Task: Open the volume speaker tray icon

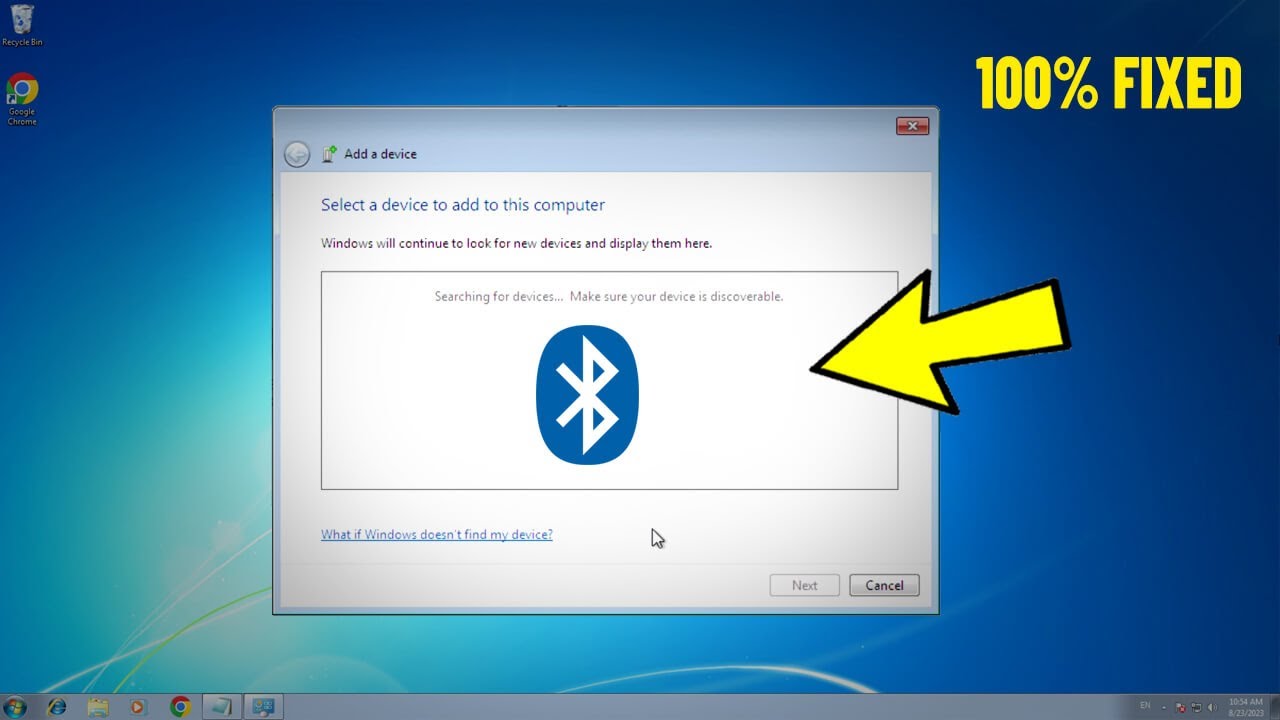Action: [1212, 707]
